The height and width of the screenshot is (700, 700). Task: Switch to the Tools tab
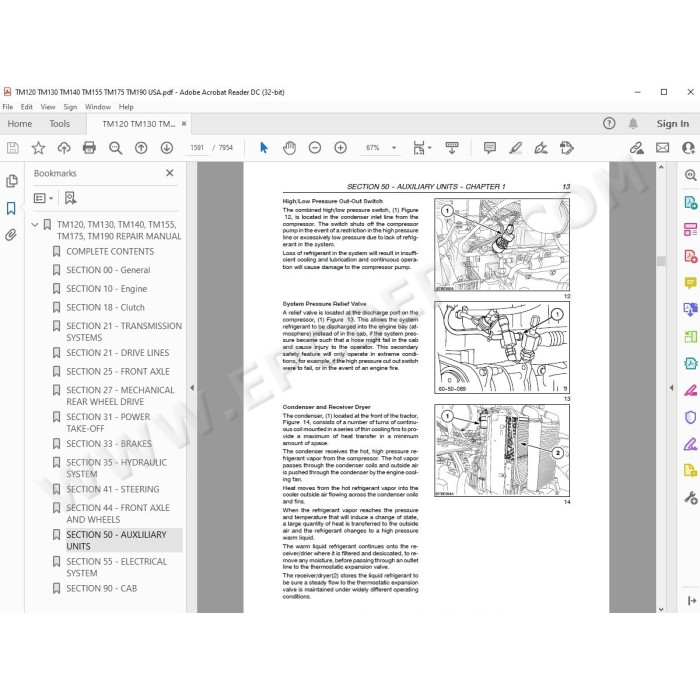pyautogui.click(x=59, y=124)
